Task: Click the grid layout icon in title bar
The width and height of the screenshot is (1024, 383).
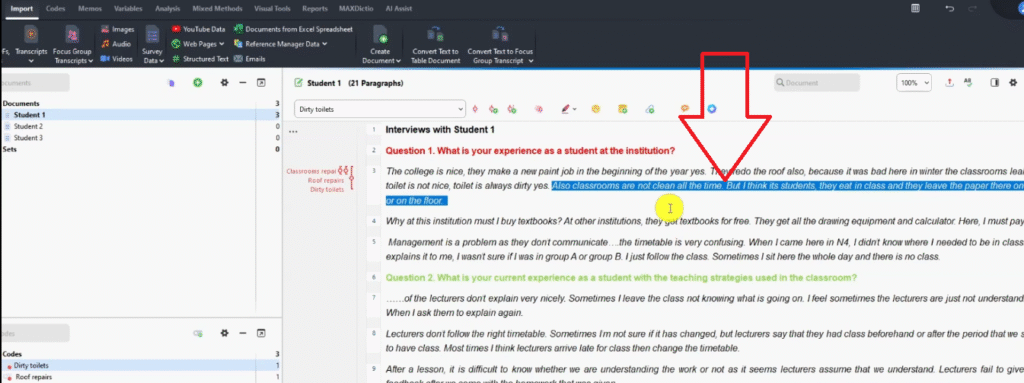Action: click(916, 8)
